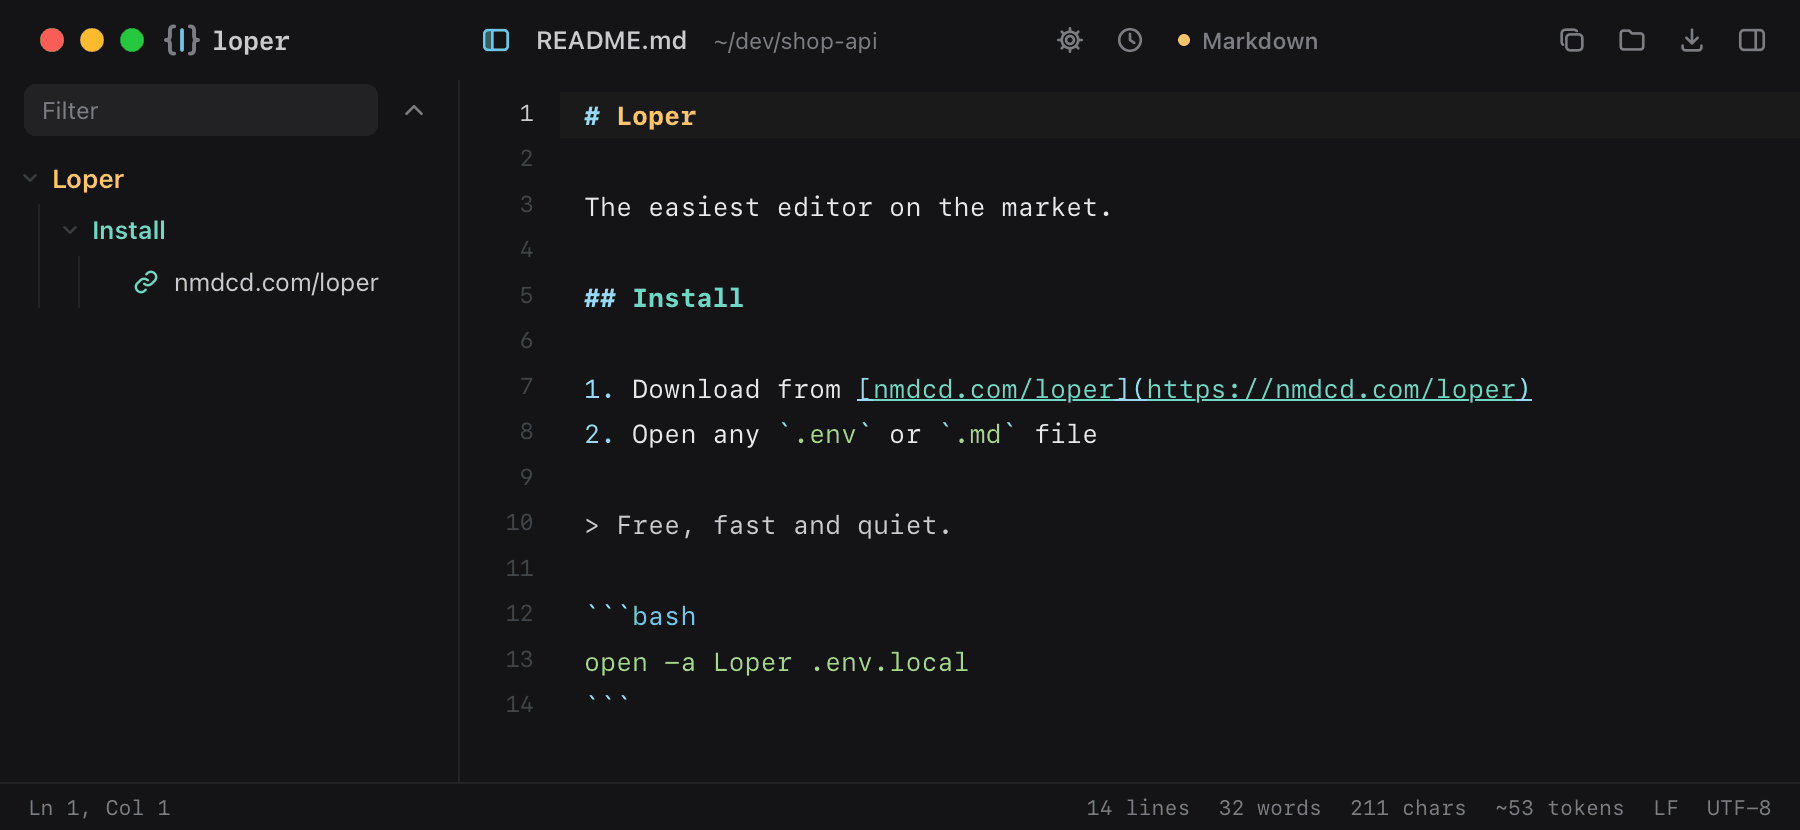1800x830 pixels.
Task: Collapse the Loper outline section
Action: tap(30, 179)
